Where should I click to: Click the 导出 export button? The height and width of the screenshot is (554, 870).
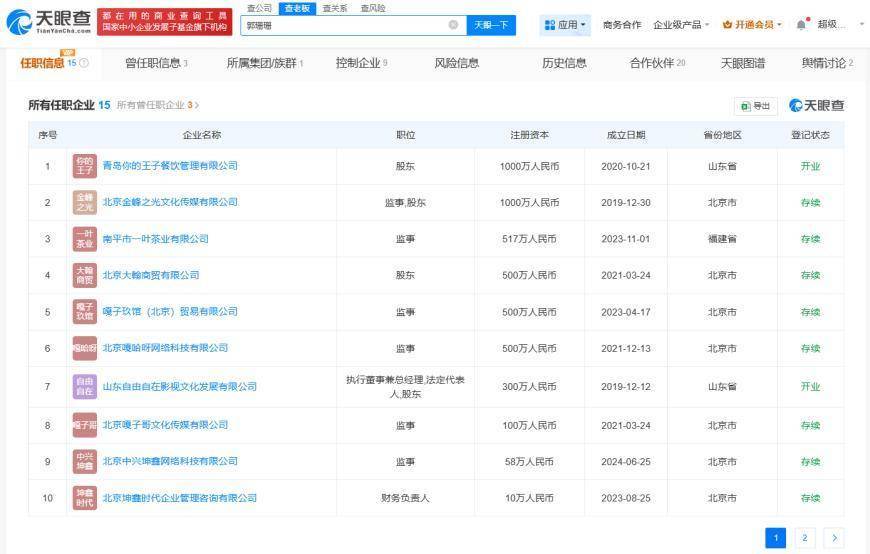pos(756,105)
